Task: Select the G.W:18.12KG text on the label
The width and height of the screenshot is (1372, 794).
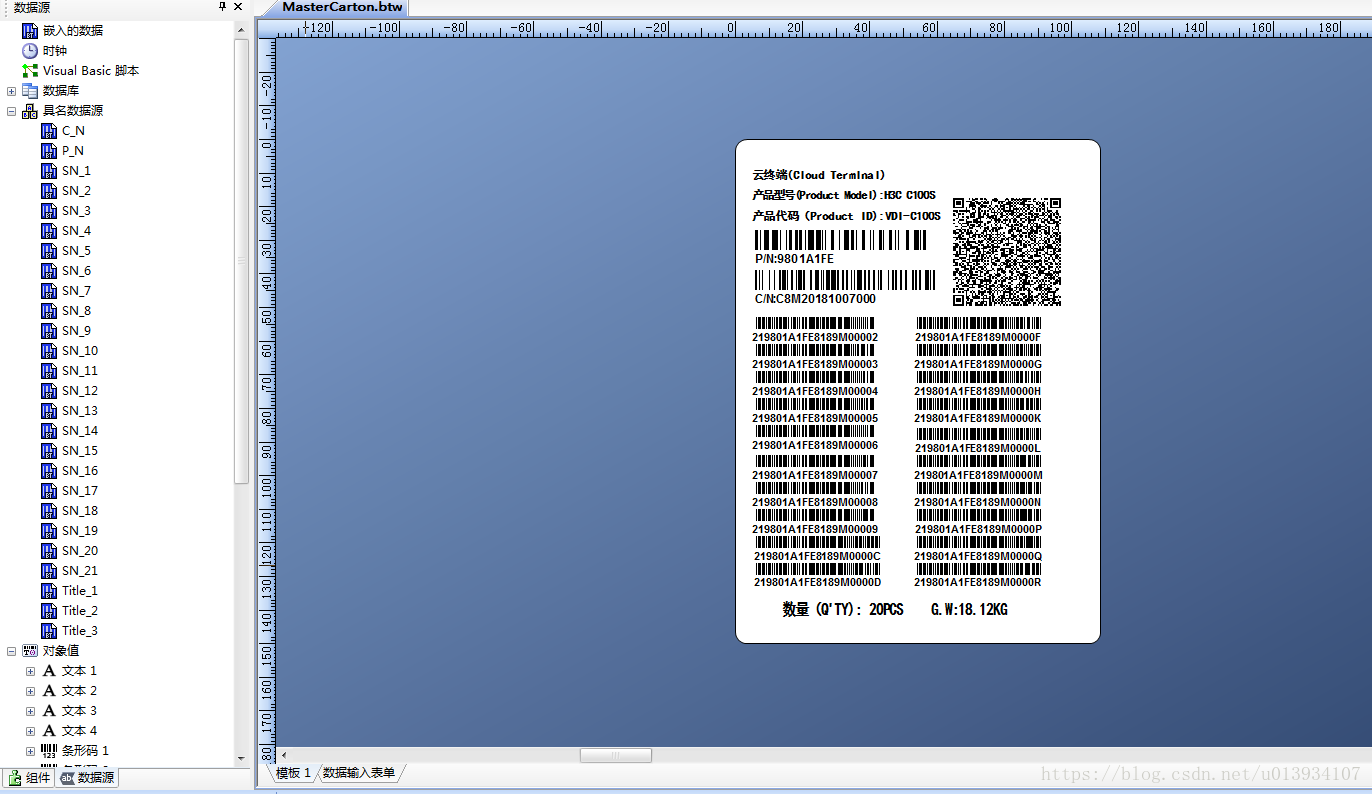Action: coord(969,609)
